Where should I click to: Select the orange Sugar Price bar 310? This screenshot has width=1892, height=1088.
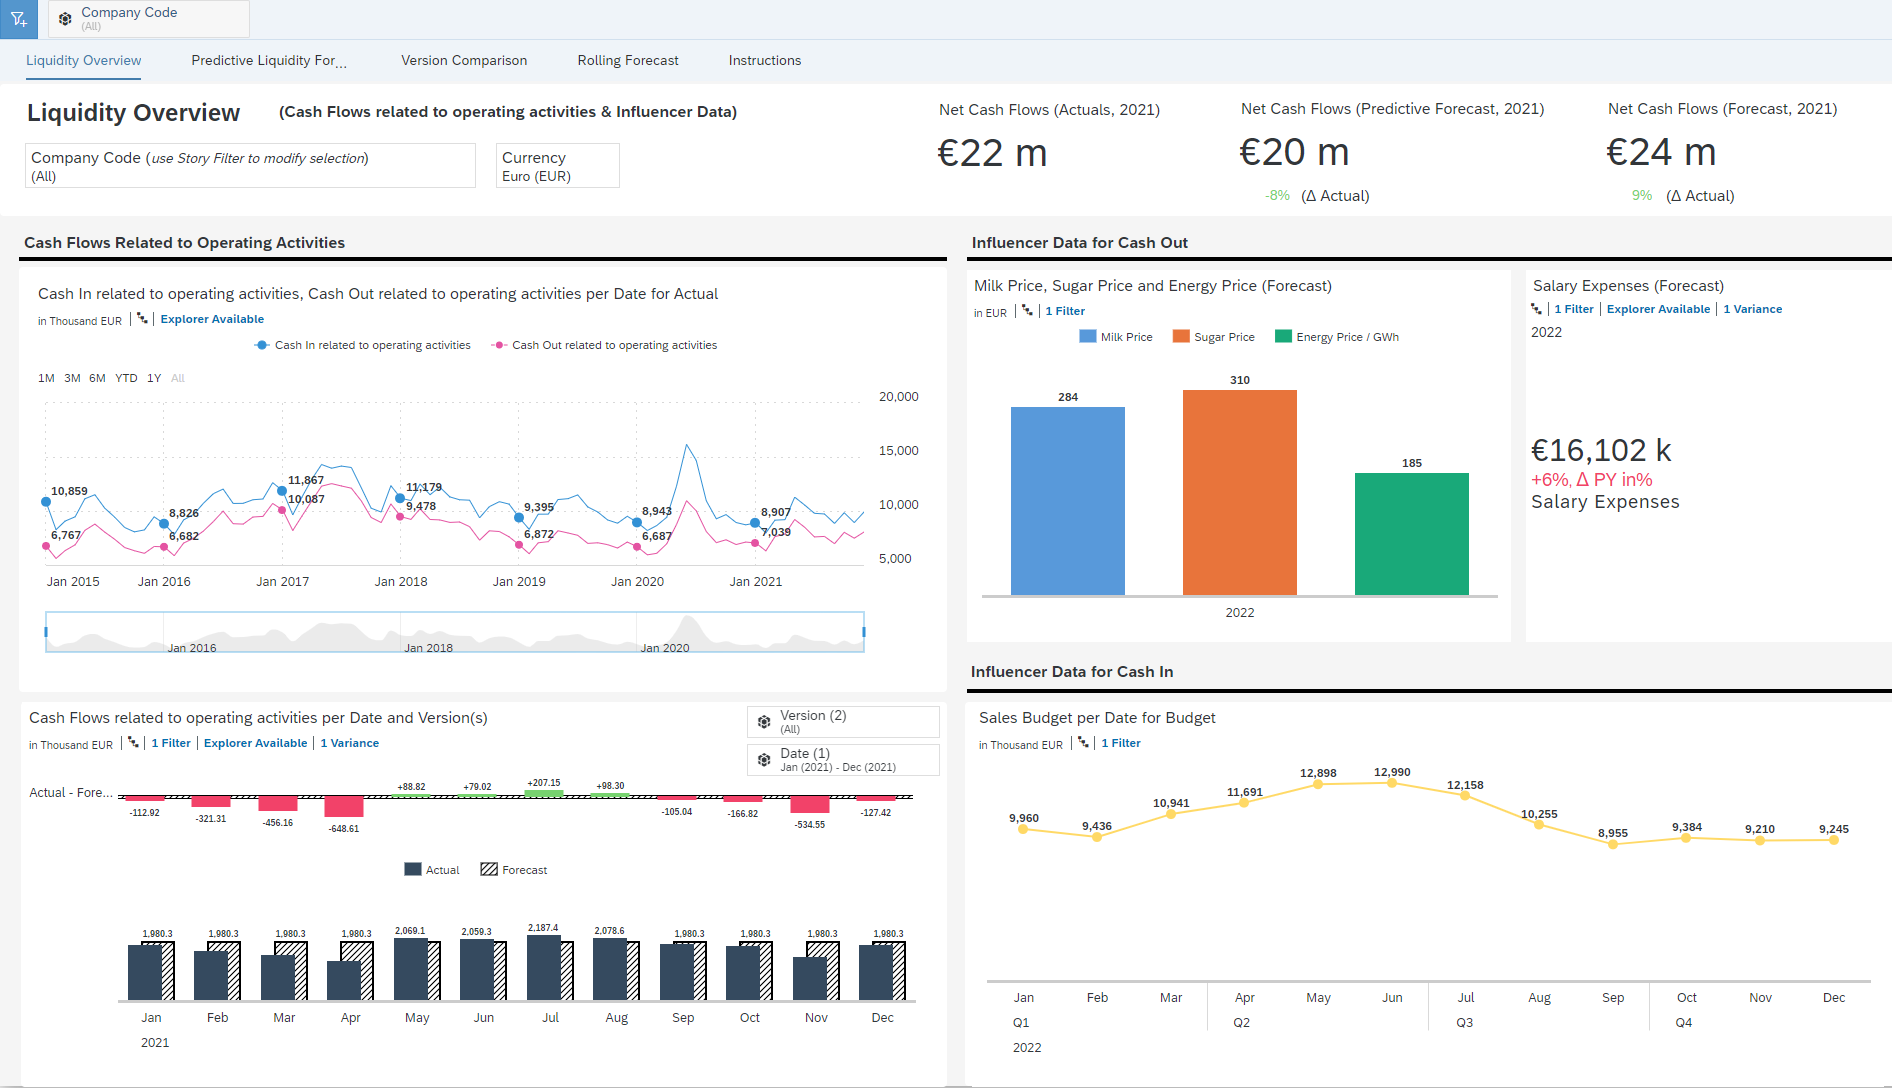[x=1240, y=493]
